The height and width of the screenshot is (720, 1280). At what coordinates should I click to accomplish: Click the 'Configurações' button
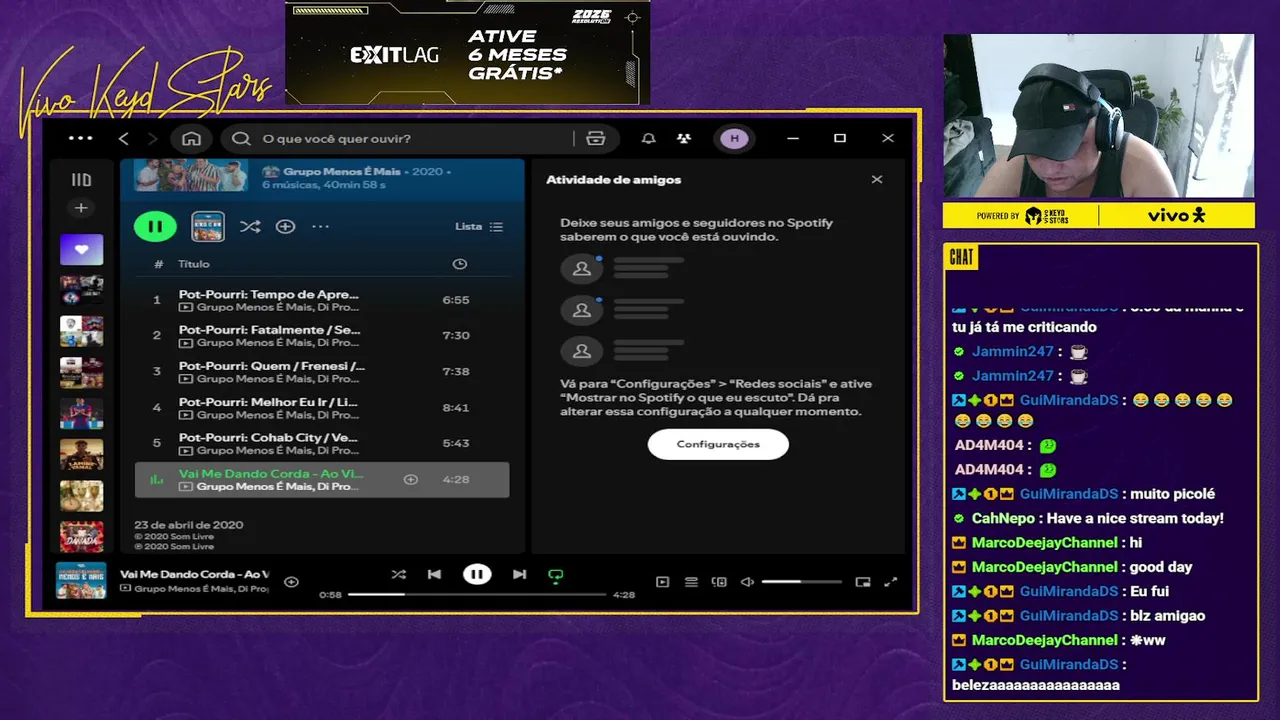click(x=718, y=444)
